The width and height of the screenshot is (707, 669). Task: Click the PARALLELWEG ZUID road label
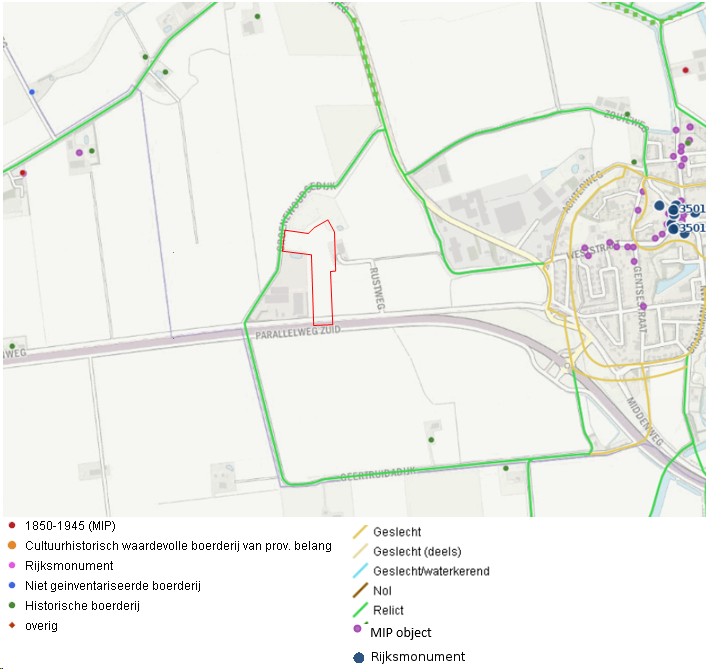pos(298,333)
